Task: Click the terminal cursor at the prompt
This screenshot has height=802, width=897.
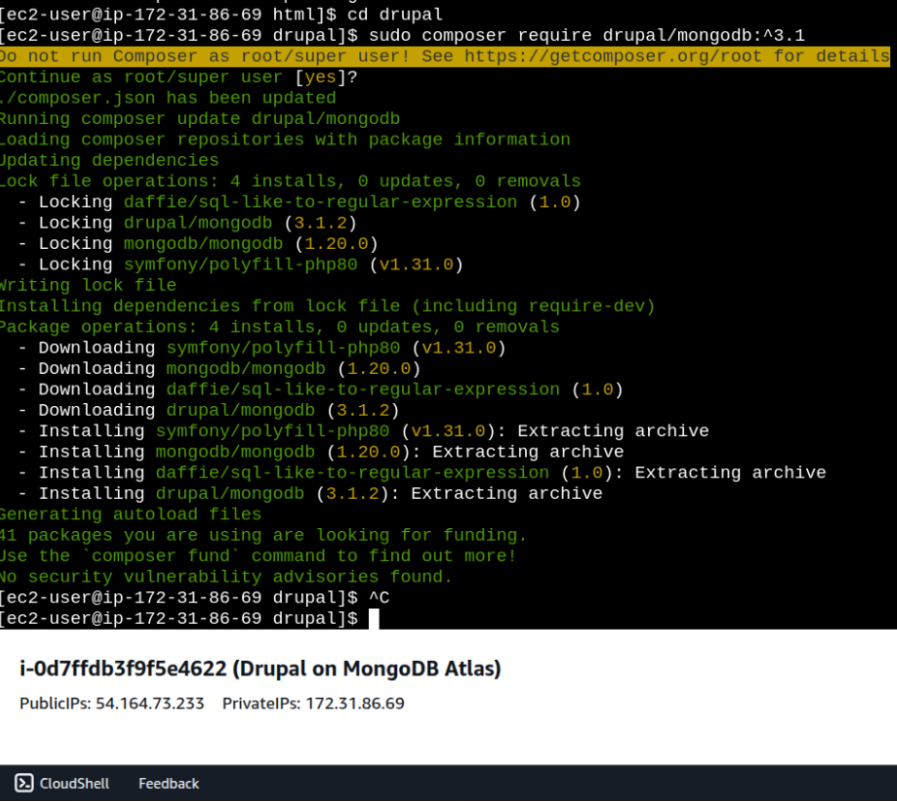Action: (x=374, y=618)
